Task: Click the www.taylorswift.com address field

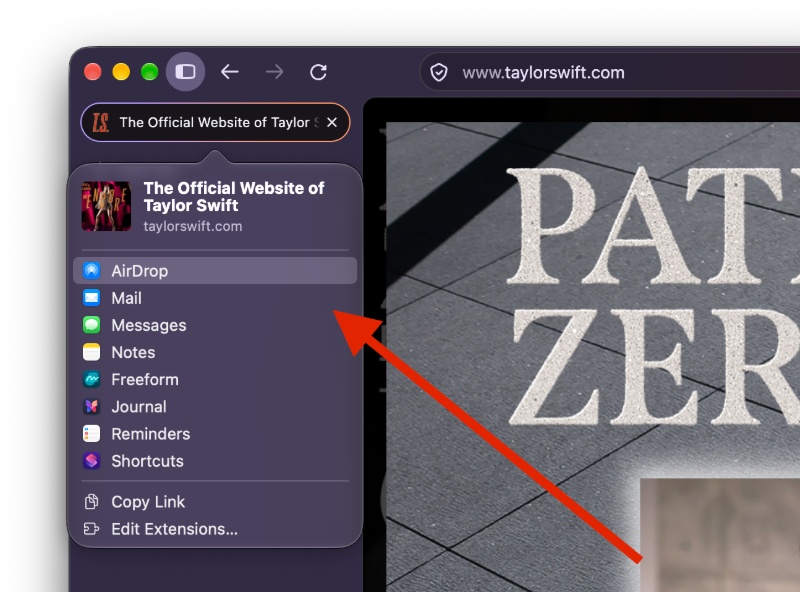Action: pos(610,72)
